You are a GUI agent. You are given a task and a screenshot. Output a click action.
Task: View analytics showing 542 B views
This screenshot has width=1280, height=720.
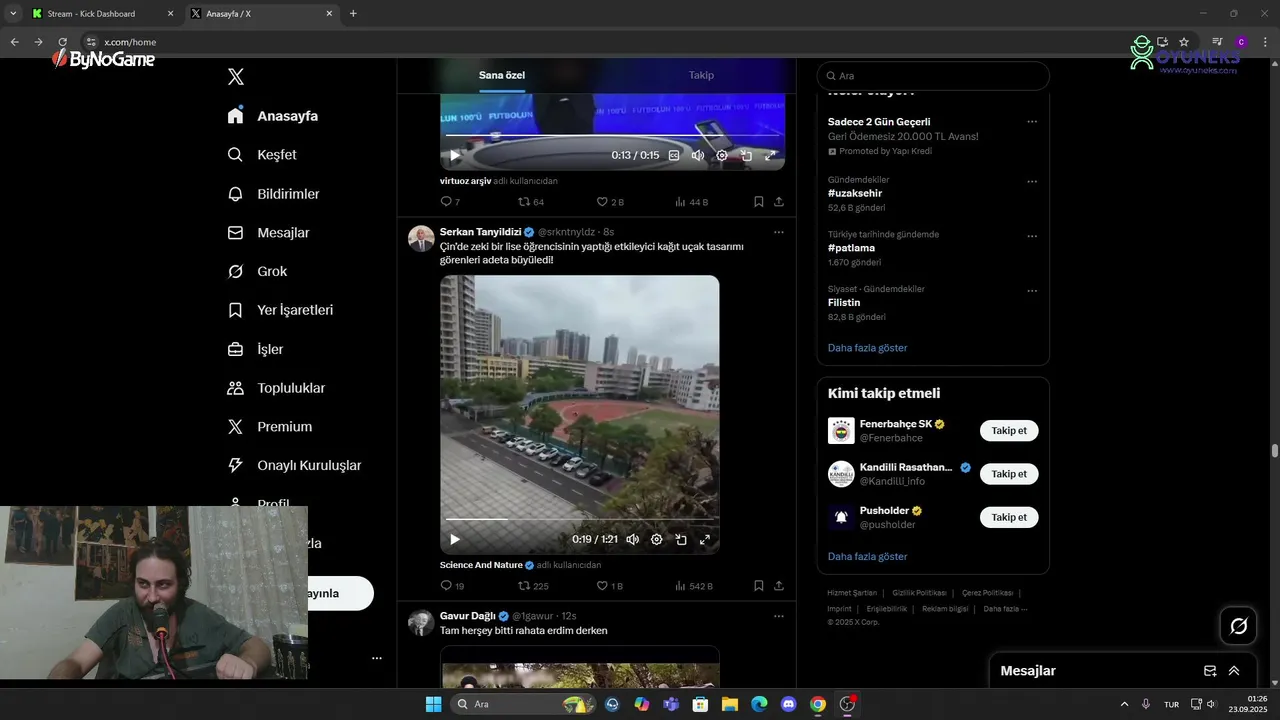694,586
